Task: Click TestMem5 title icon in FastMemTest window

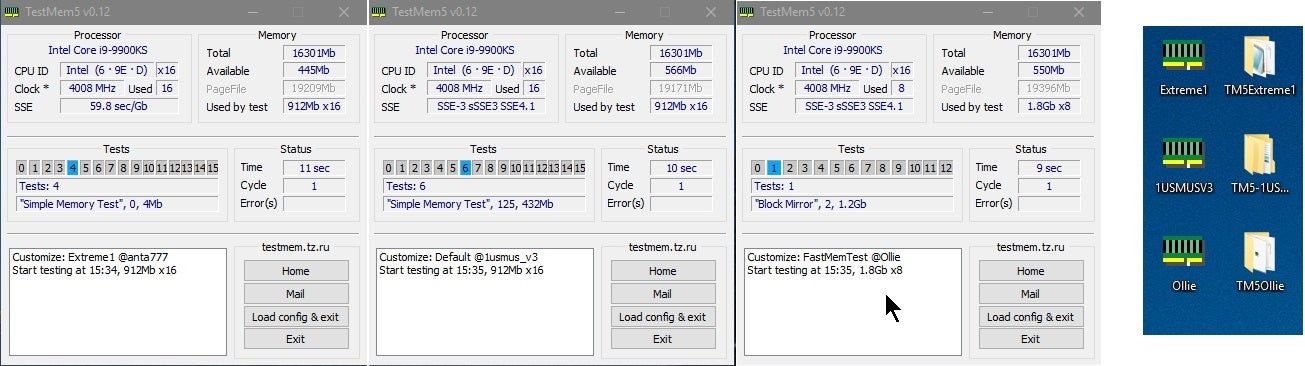Action: point(747,12)
